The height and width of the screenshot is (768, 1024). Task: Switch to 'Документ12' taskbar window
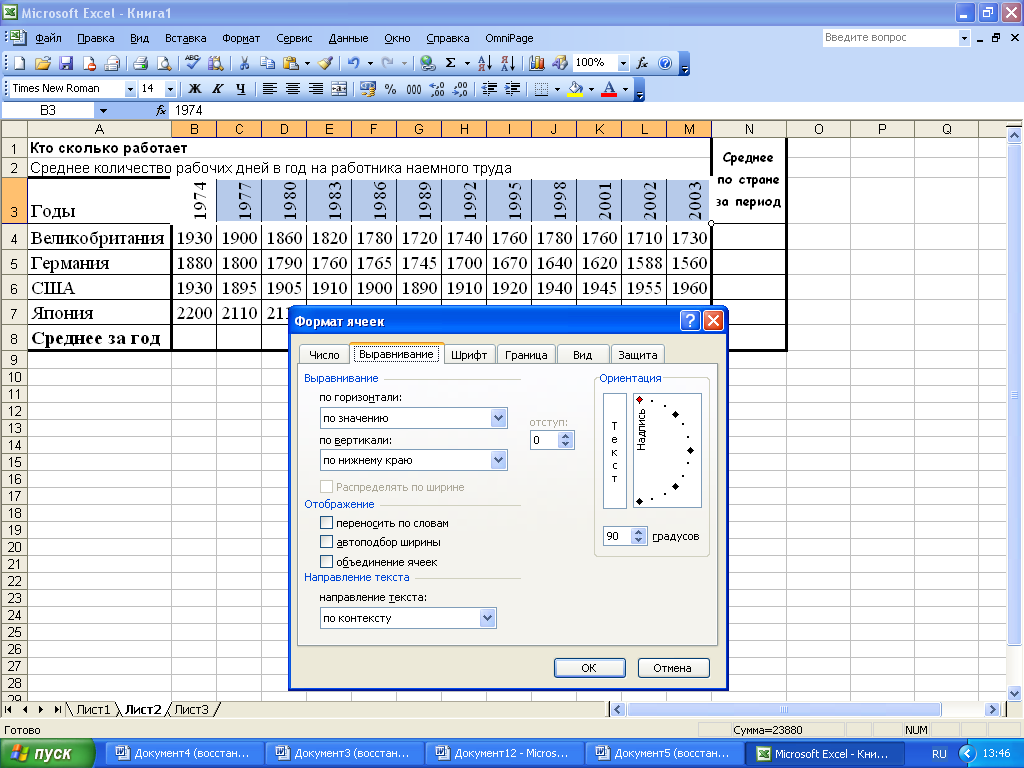pyautogui.click(x=504, y=753)
